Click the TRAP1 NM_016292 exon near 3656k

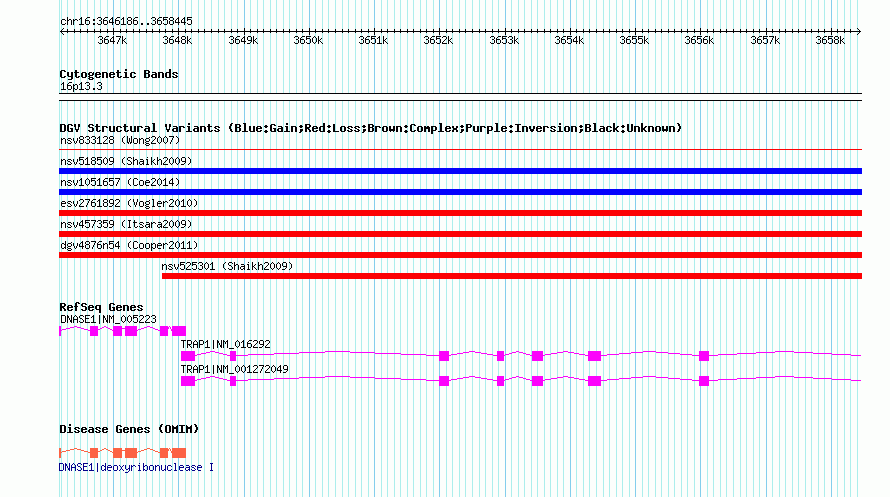704,356
